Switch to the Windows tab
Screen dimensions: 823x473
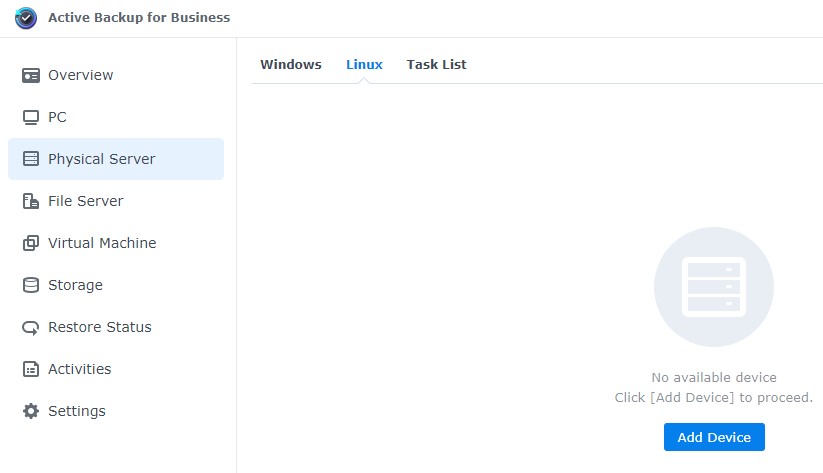[x=291, y=65]
